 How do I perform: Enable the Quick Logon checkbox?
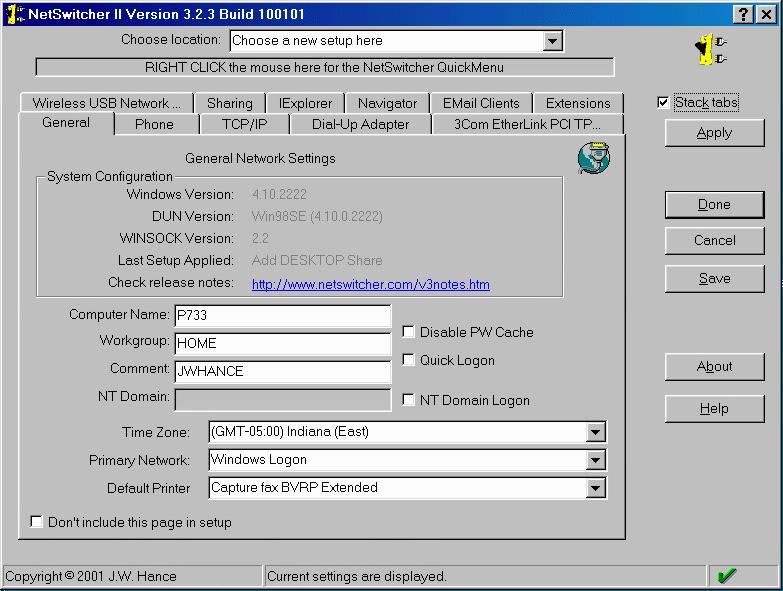[408, 359]
